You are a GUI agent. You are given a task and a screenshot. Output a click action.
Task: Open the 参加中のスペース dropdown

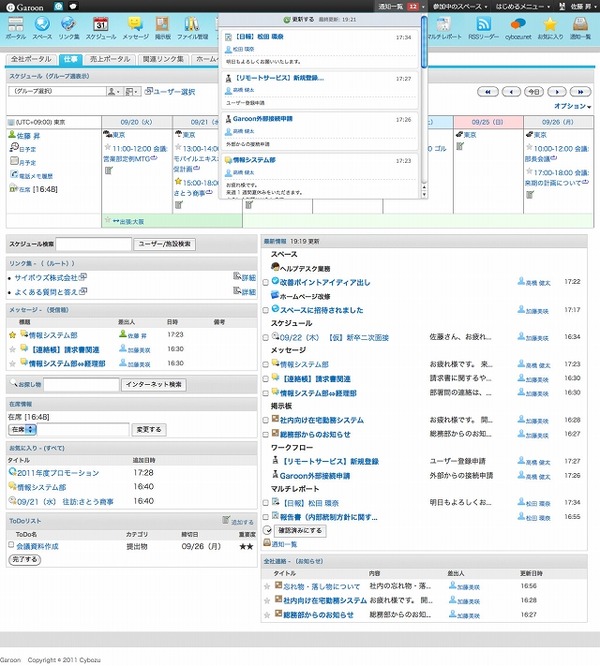[460, 6]
